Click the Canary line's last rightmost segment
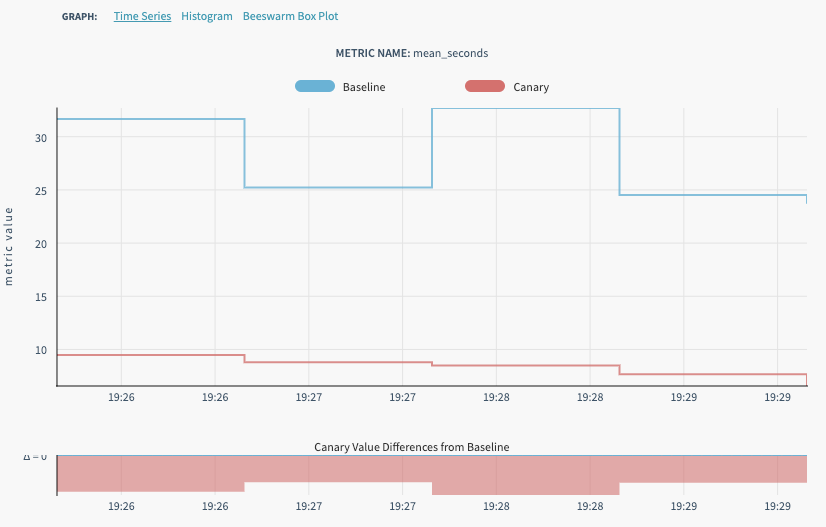The height and width of the screenshot is (527, 826). (x=712, y=374)
